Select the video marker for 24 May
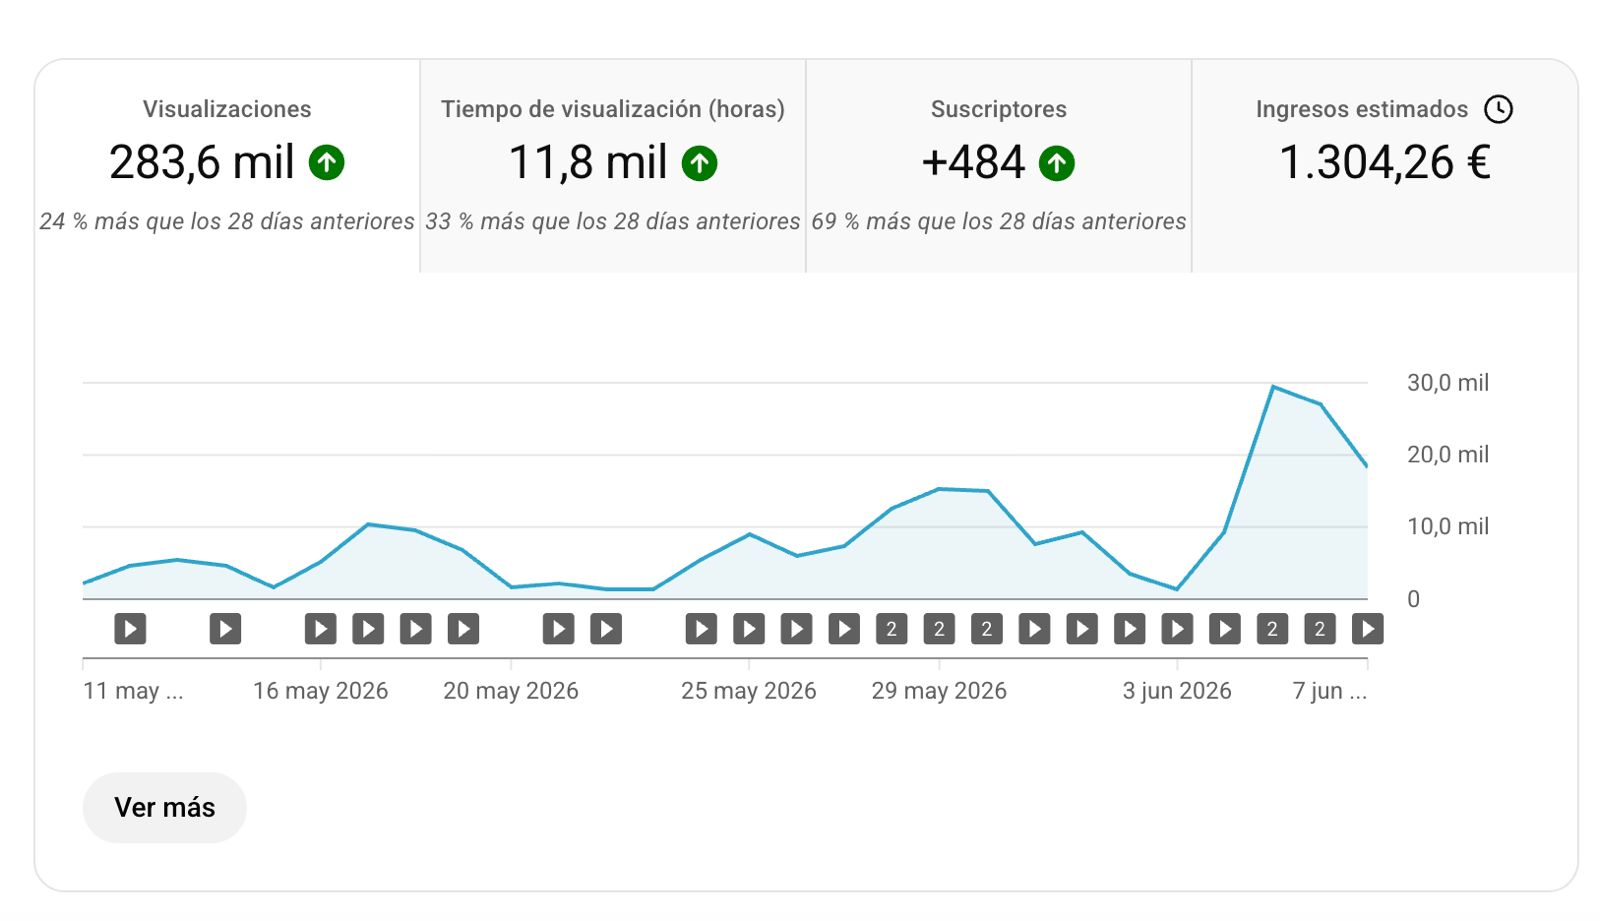 pos(701,629)
